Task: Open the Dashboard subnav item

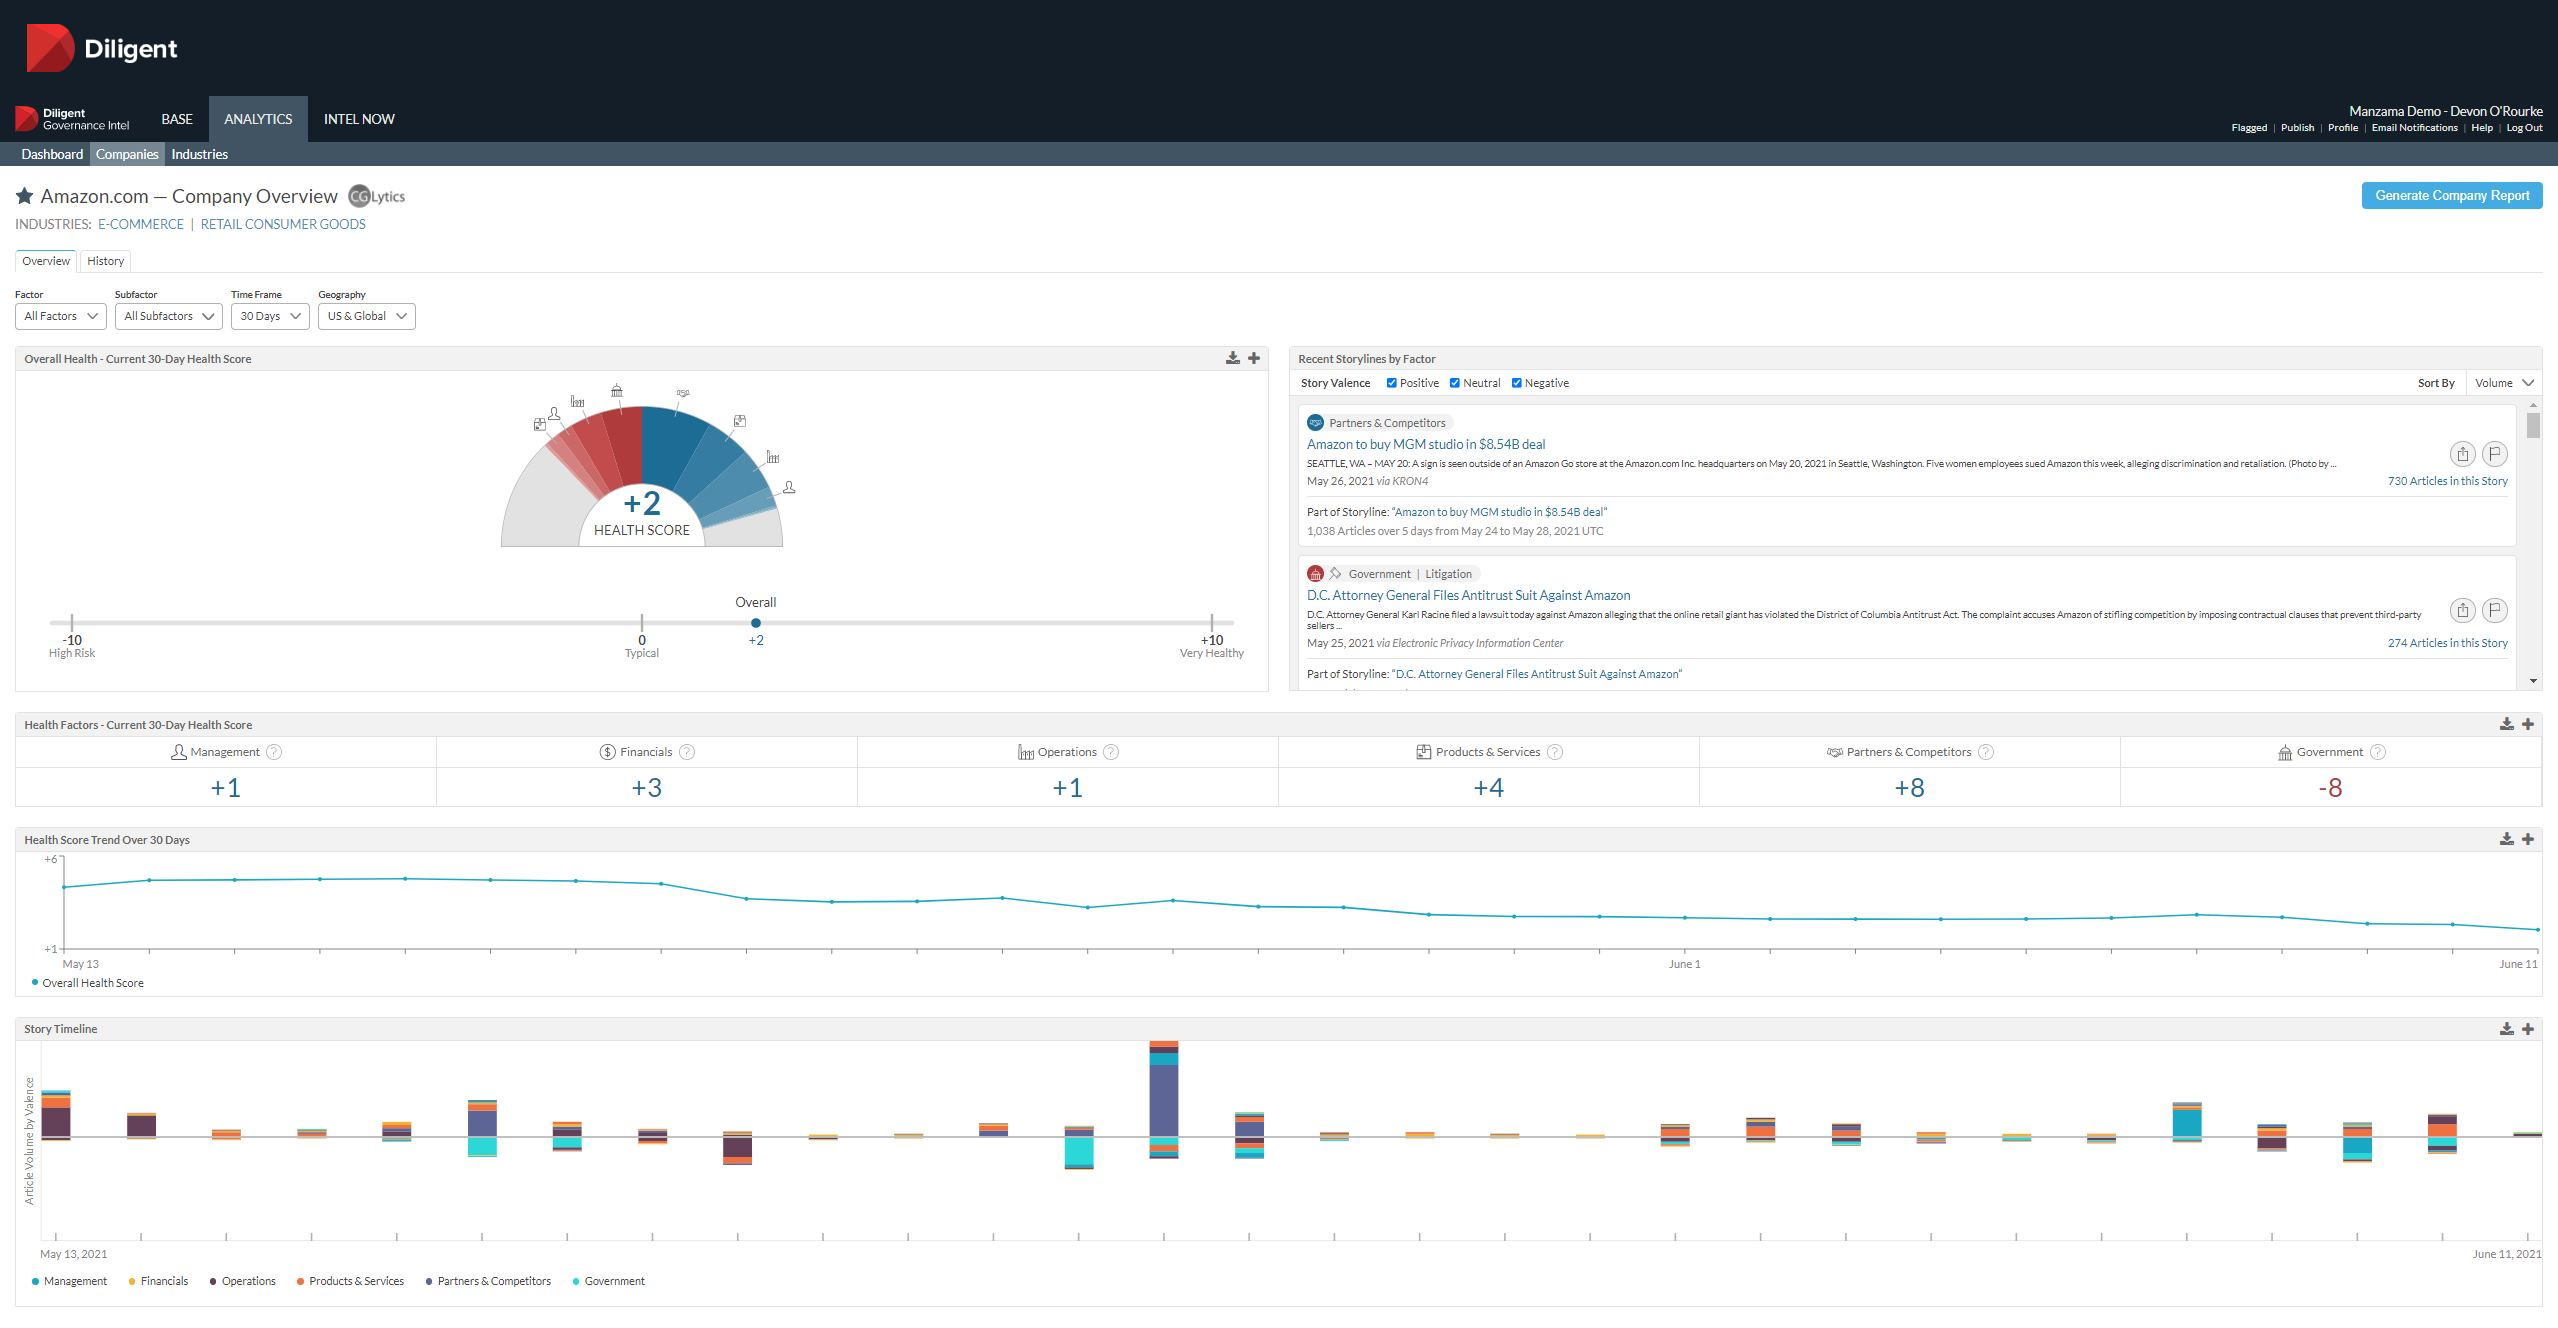Action: [x=52, y=154]
